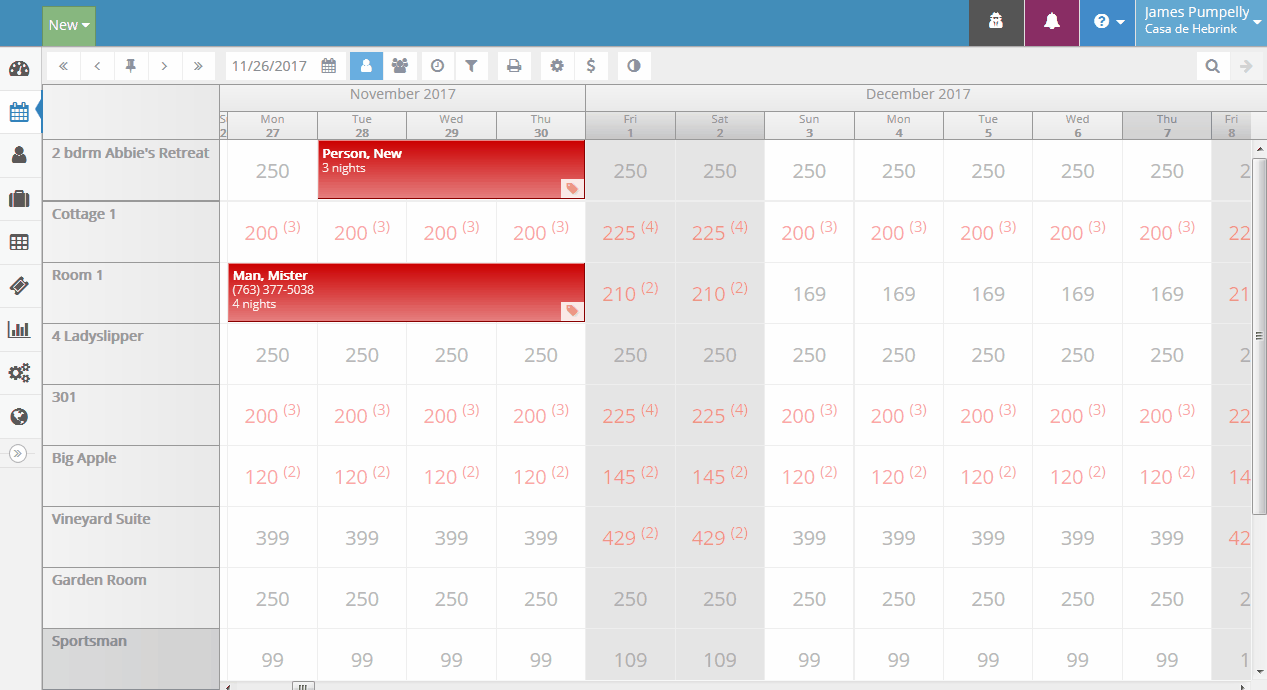
Task: Open the guests (person) section in sidebar
Action: [19, 155]
